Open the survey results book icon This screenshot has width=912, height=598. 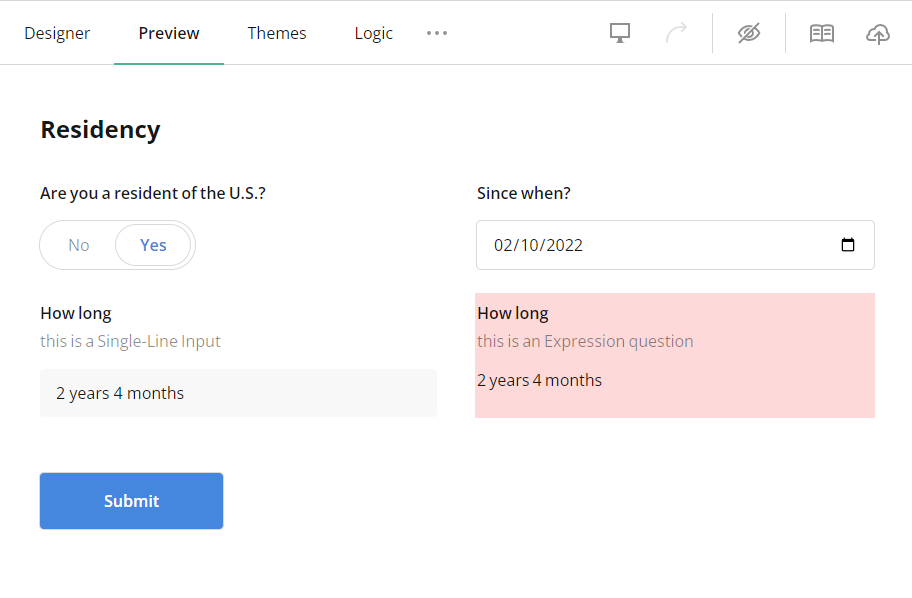pos(821,32)
